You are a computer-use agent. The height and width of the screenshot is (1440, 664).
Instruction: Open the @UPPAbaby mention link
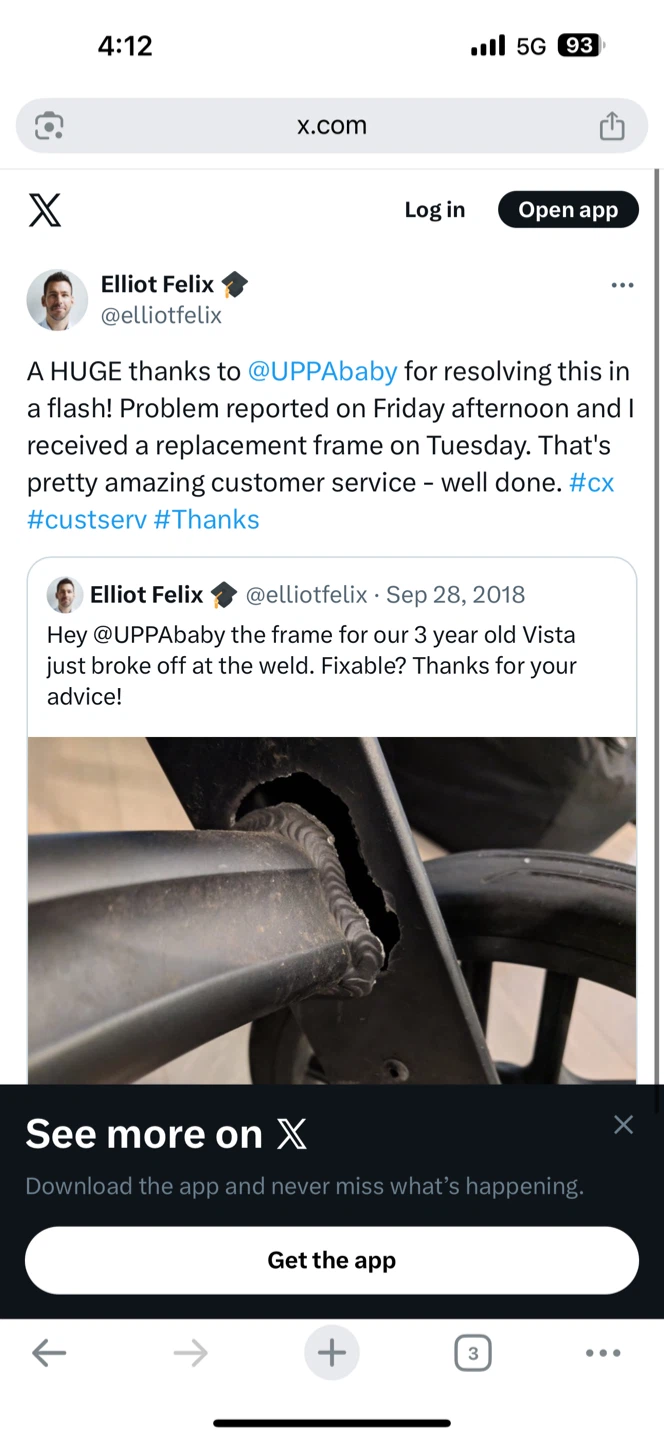[x=322, y=371]
